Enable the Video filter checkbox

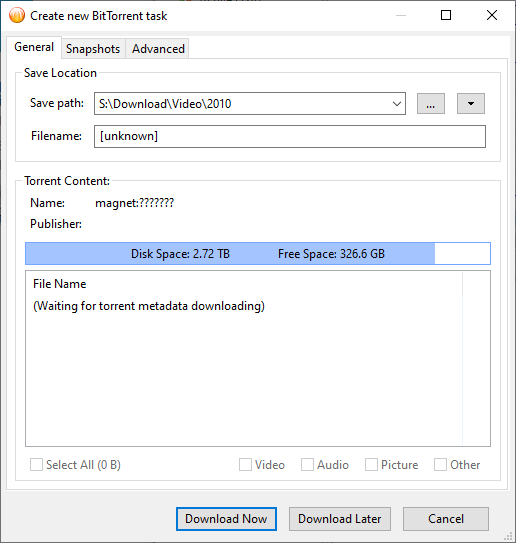pyautogui.click(x=245, y=465)
